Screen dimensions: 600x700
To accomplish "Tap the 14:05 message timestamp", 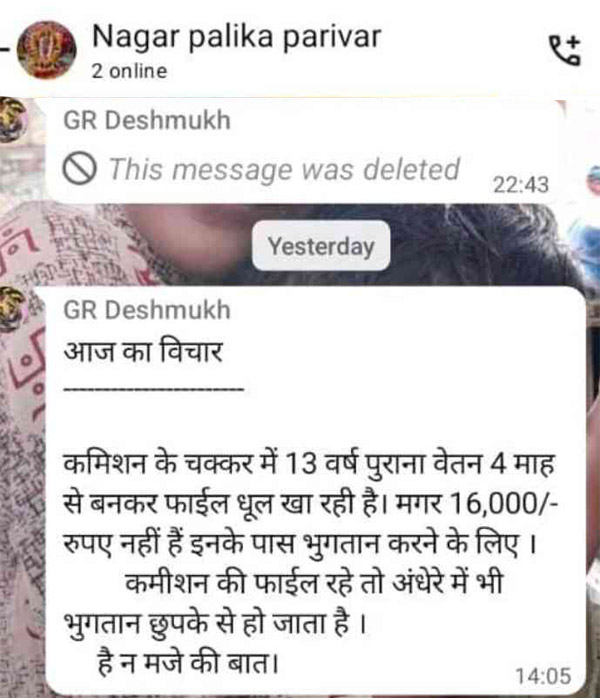I will click(x=543, y=676).
